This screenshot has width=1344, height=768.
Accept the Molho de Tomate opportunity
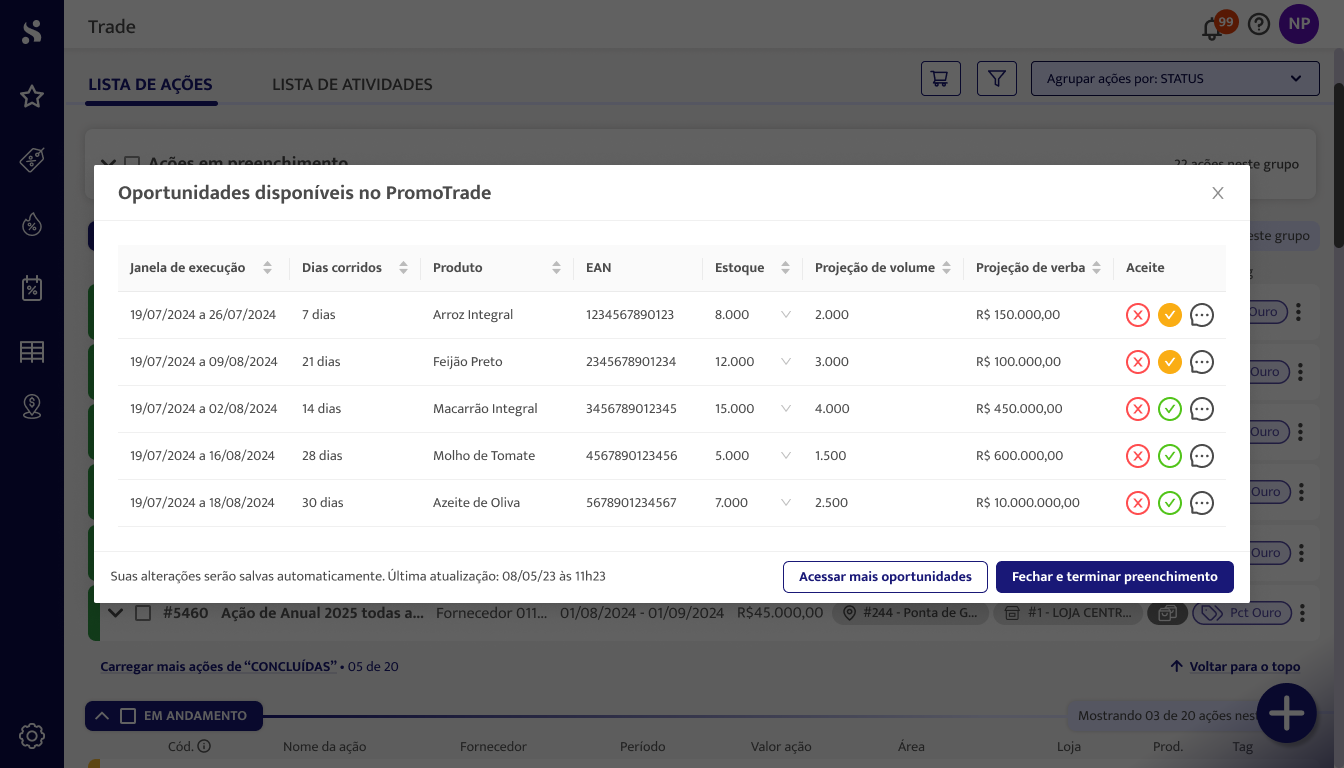pos(1170,456)
